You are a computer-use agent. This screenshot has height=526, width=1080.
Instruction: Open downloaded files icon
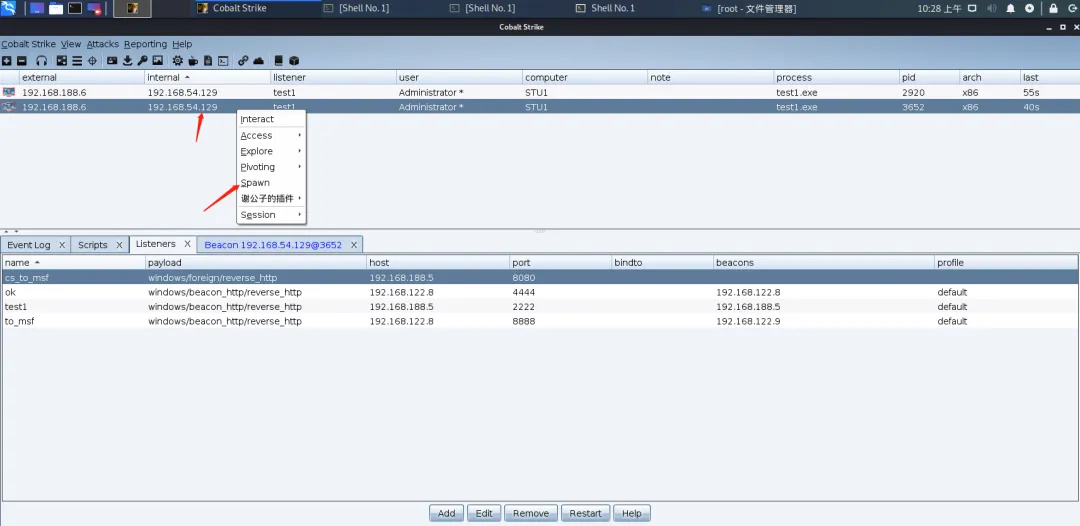(127, 61)
